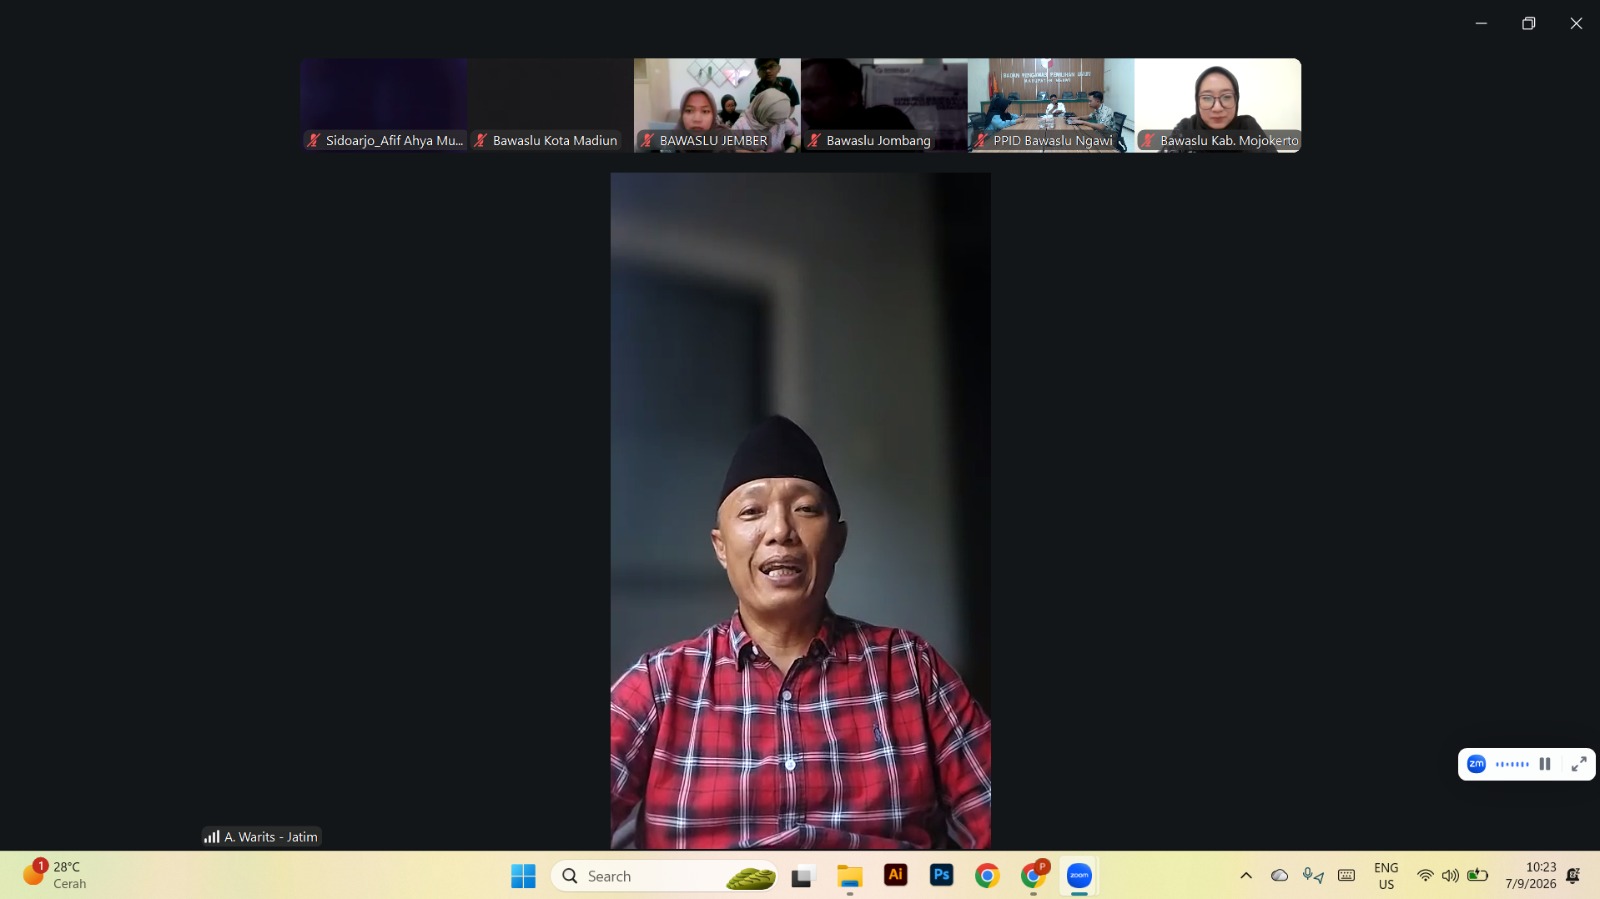Launch Adobe Illustrator from the taskbar
Screen dimensions: 1600x899
(896, 875)
